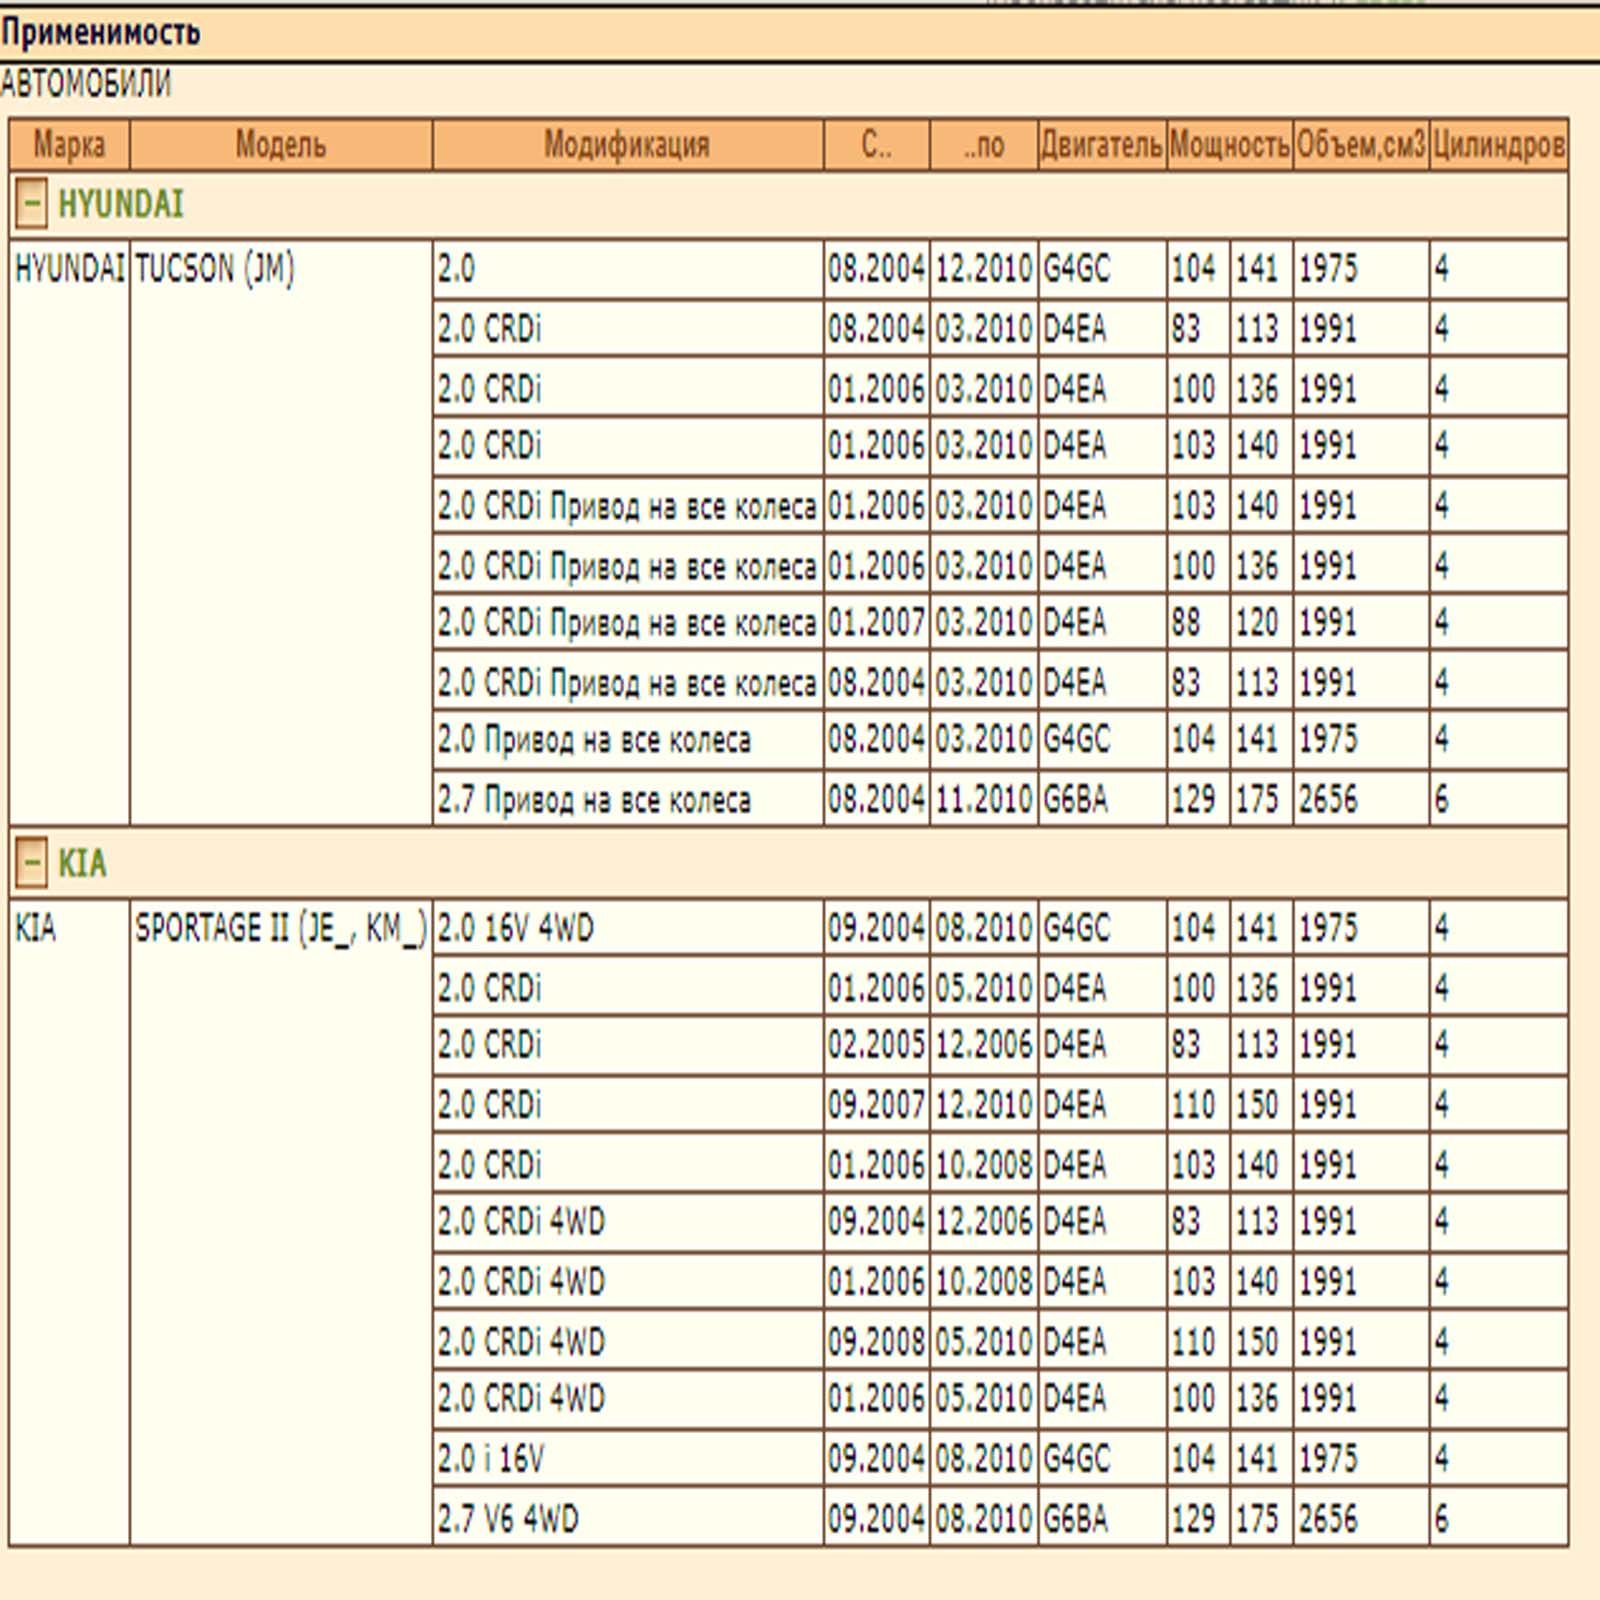Collapse the KIA group with minus icon
Image resolution: width=1600 pixels, height=1600 pixels.
31,862
